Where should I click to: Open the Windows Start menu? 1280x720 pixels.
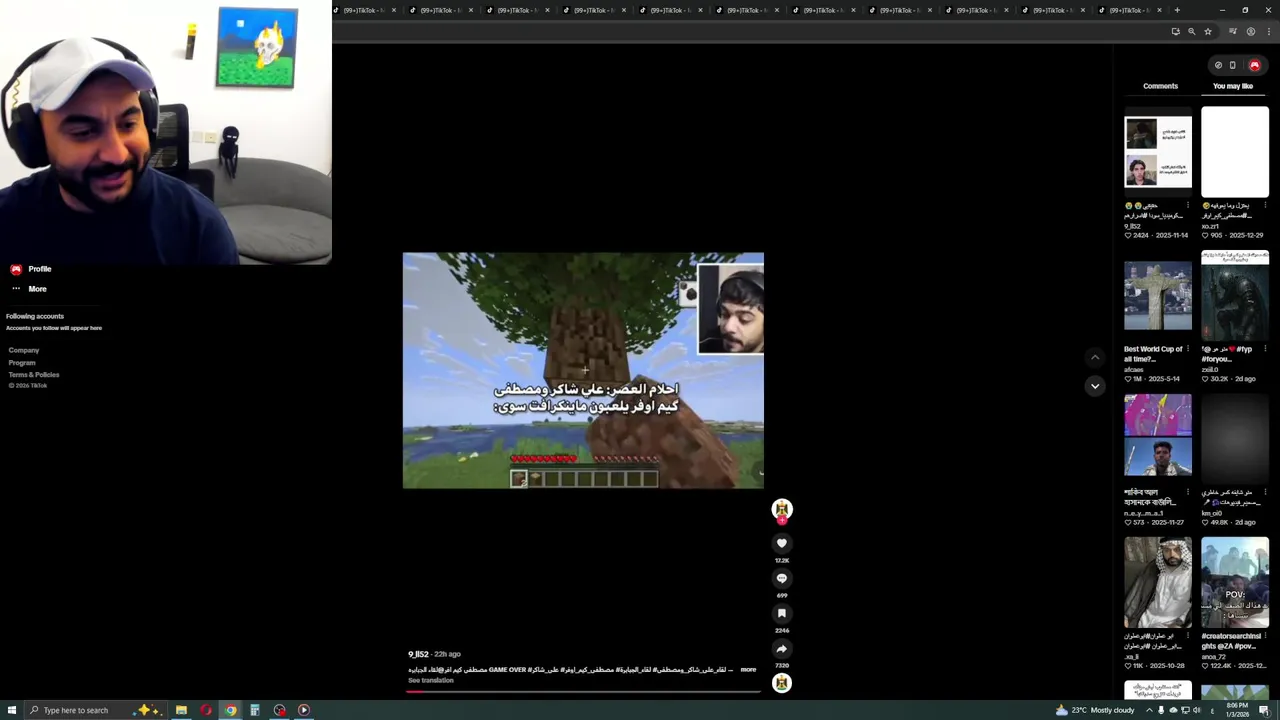(10, 710)
